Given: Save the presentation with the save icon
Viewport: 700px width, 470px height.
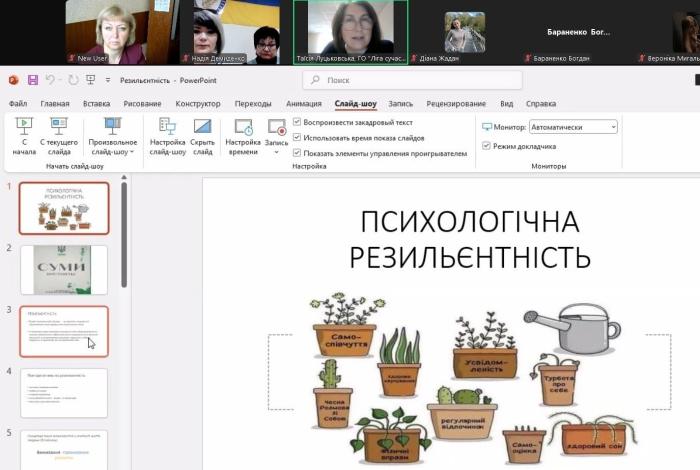Looking at the screenshot, I should coord(33,80).
